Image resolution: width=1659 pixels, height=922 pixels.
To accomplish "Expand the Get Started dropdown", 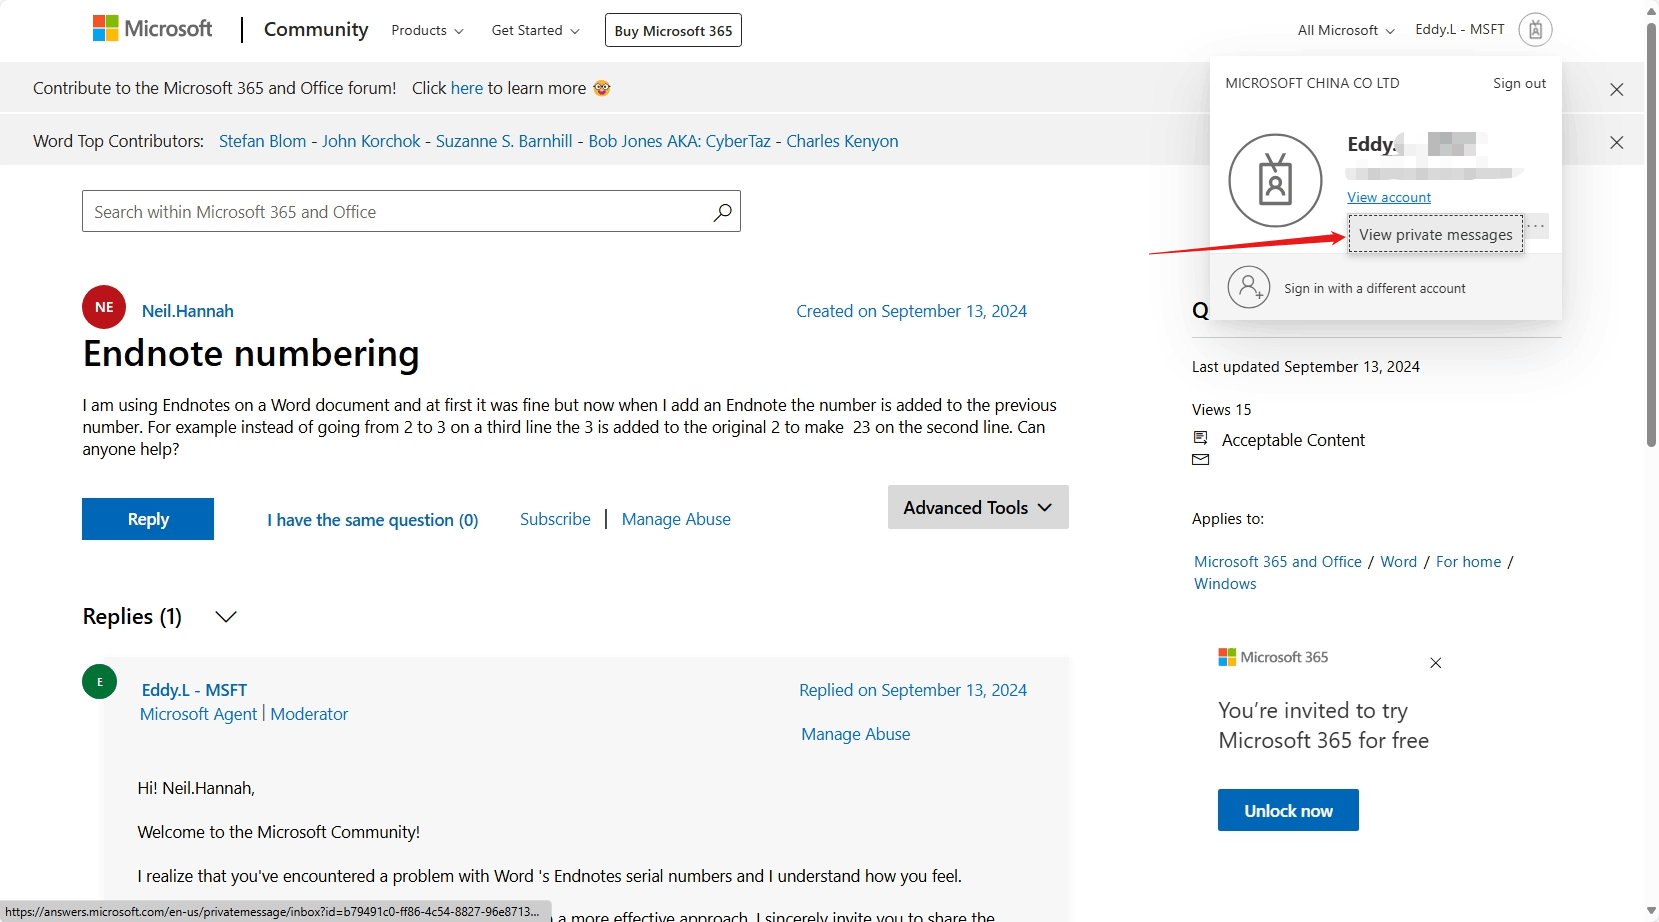I will [x=535, y=30].
